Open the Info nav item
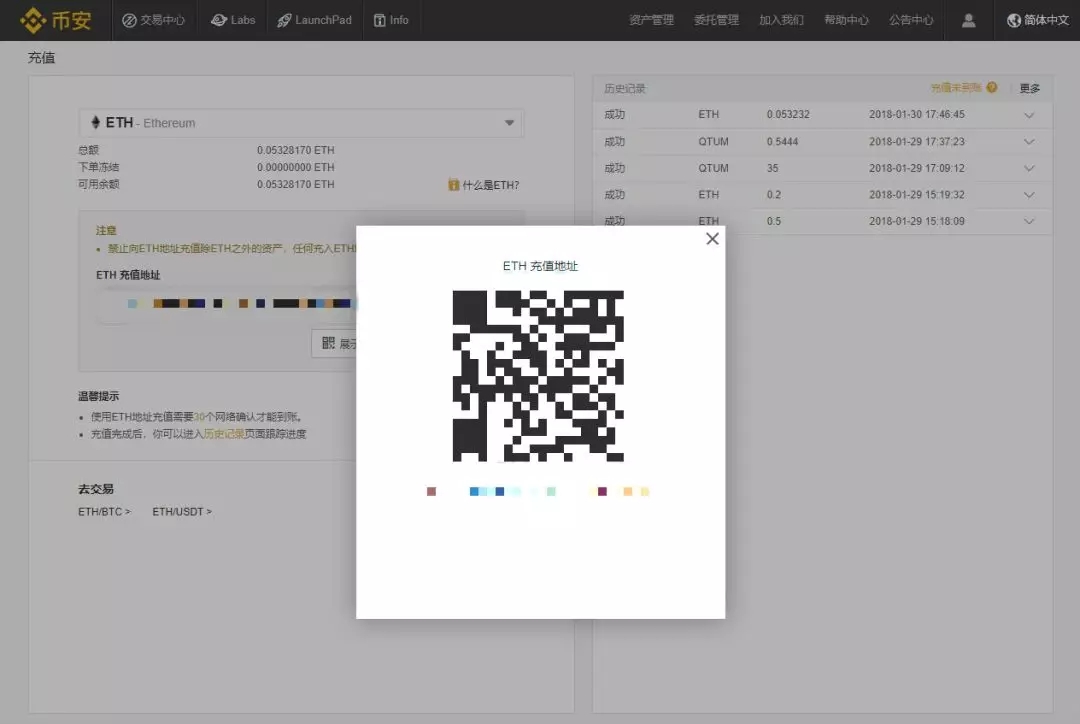The height and width of the screenshot is (724, 1080). (x=391, y=21)
